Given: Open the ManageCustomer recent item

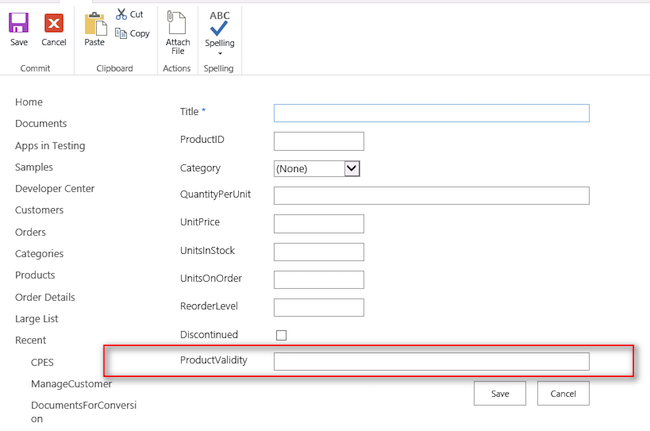Looking at the screenshot, I should 71,383.
